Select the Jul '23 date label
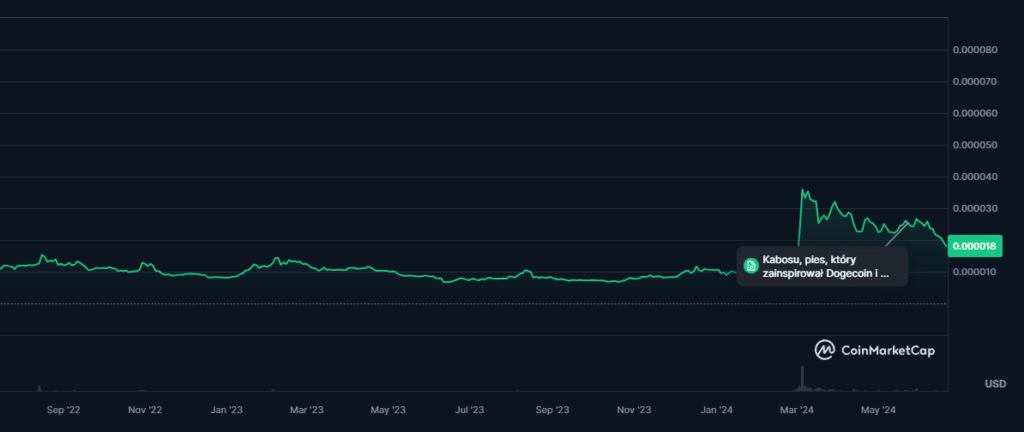 point(470,410)
